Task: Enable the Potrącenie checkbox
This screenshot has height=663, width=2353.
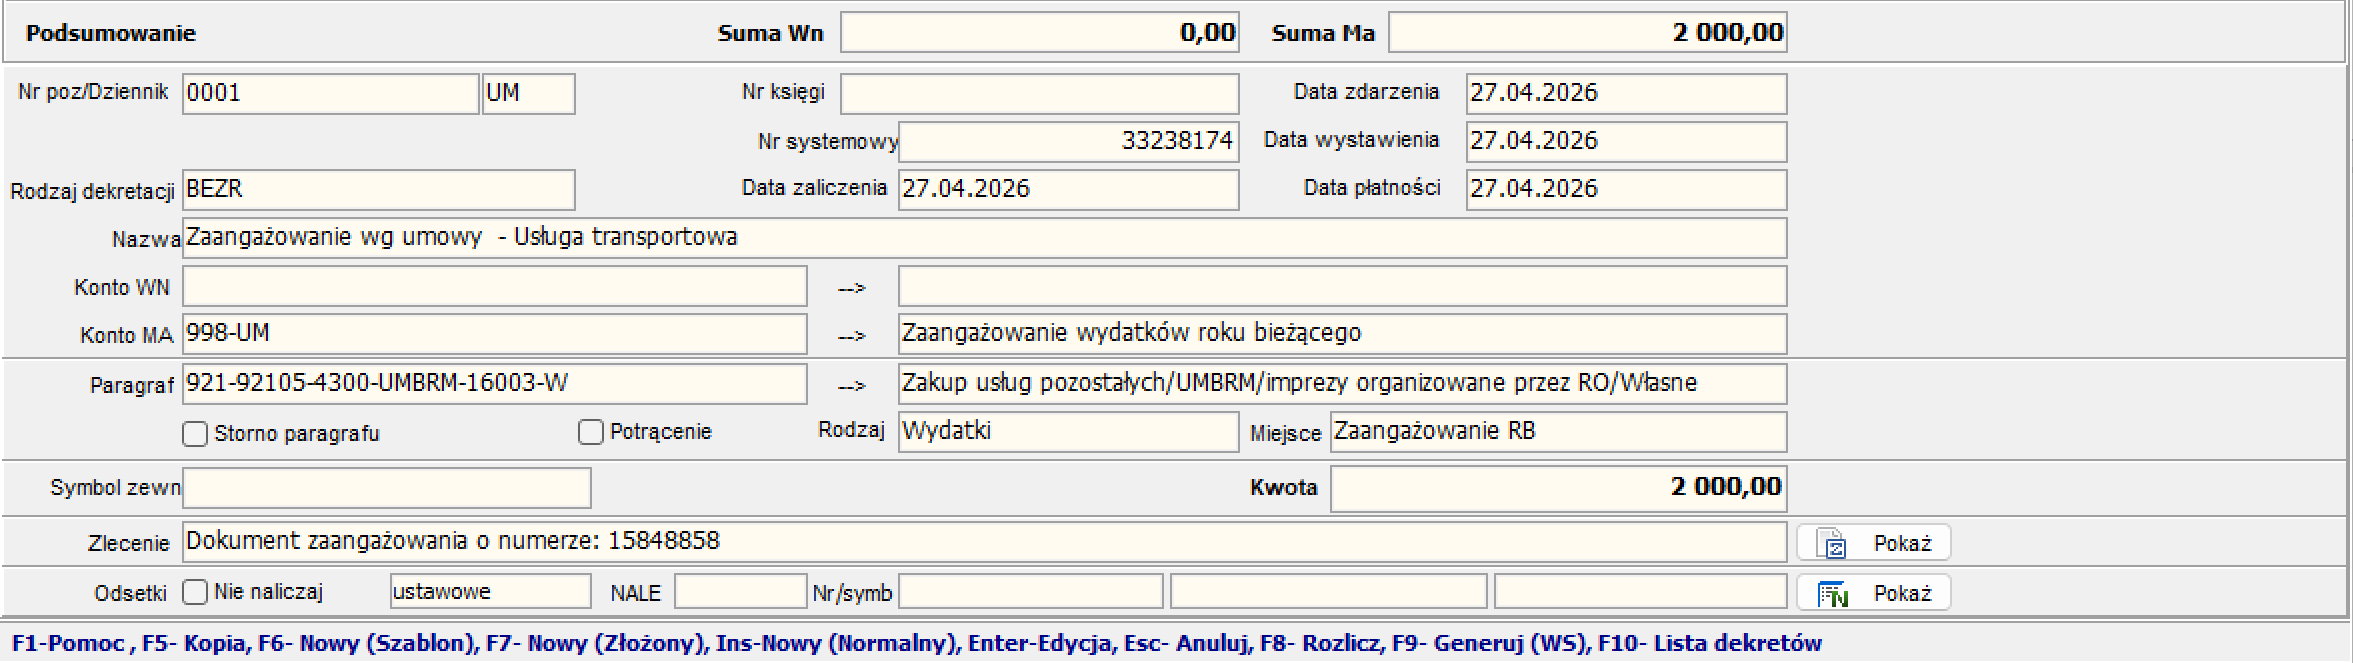Action: tap(591, 432)
